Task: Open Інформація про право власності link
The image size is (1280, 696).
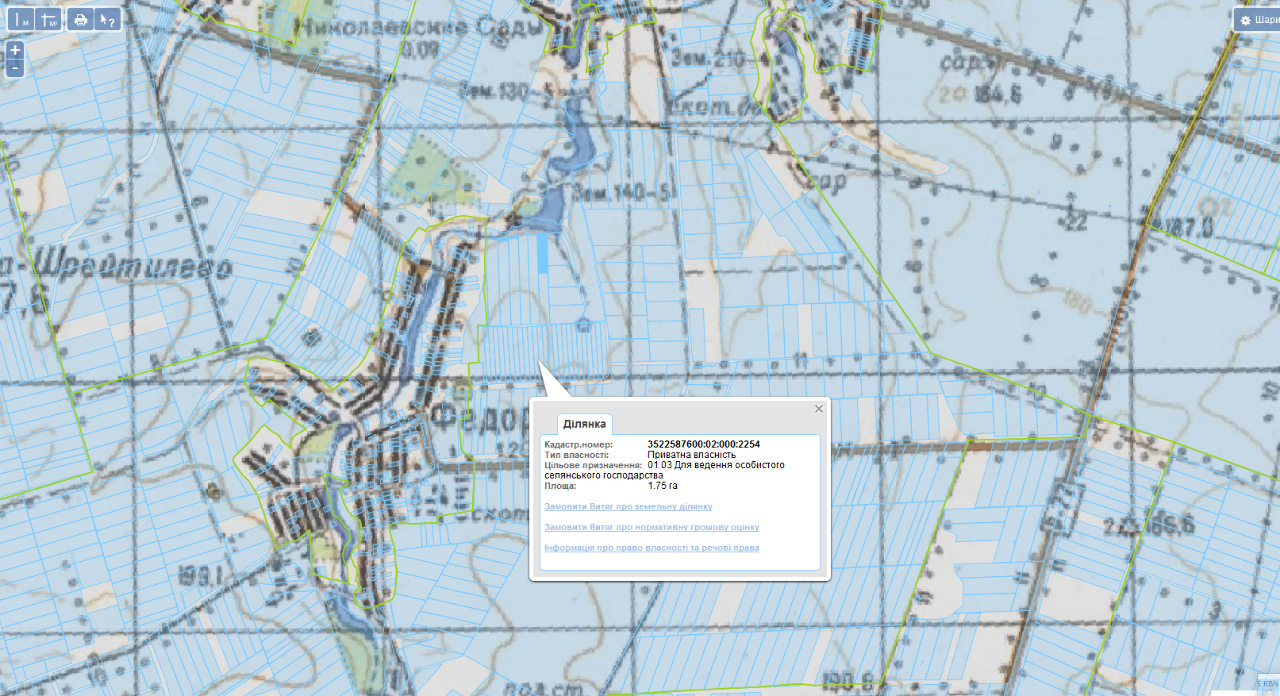Action: click(x=651, y=548)
